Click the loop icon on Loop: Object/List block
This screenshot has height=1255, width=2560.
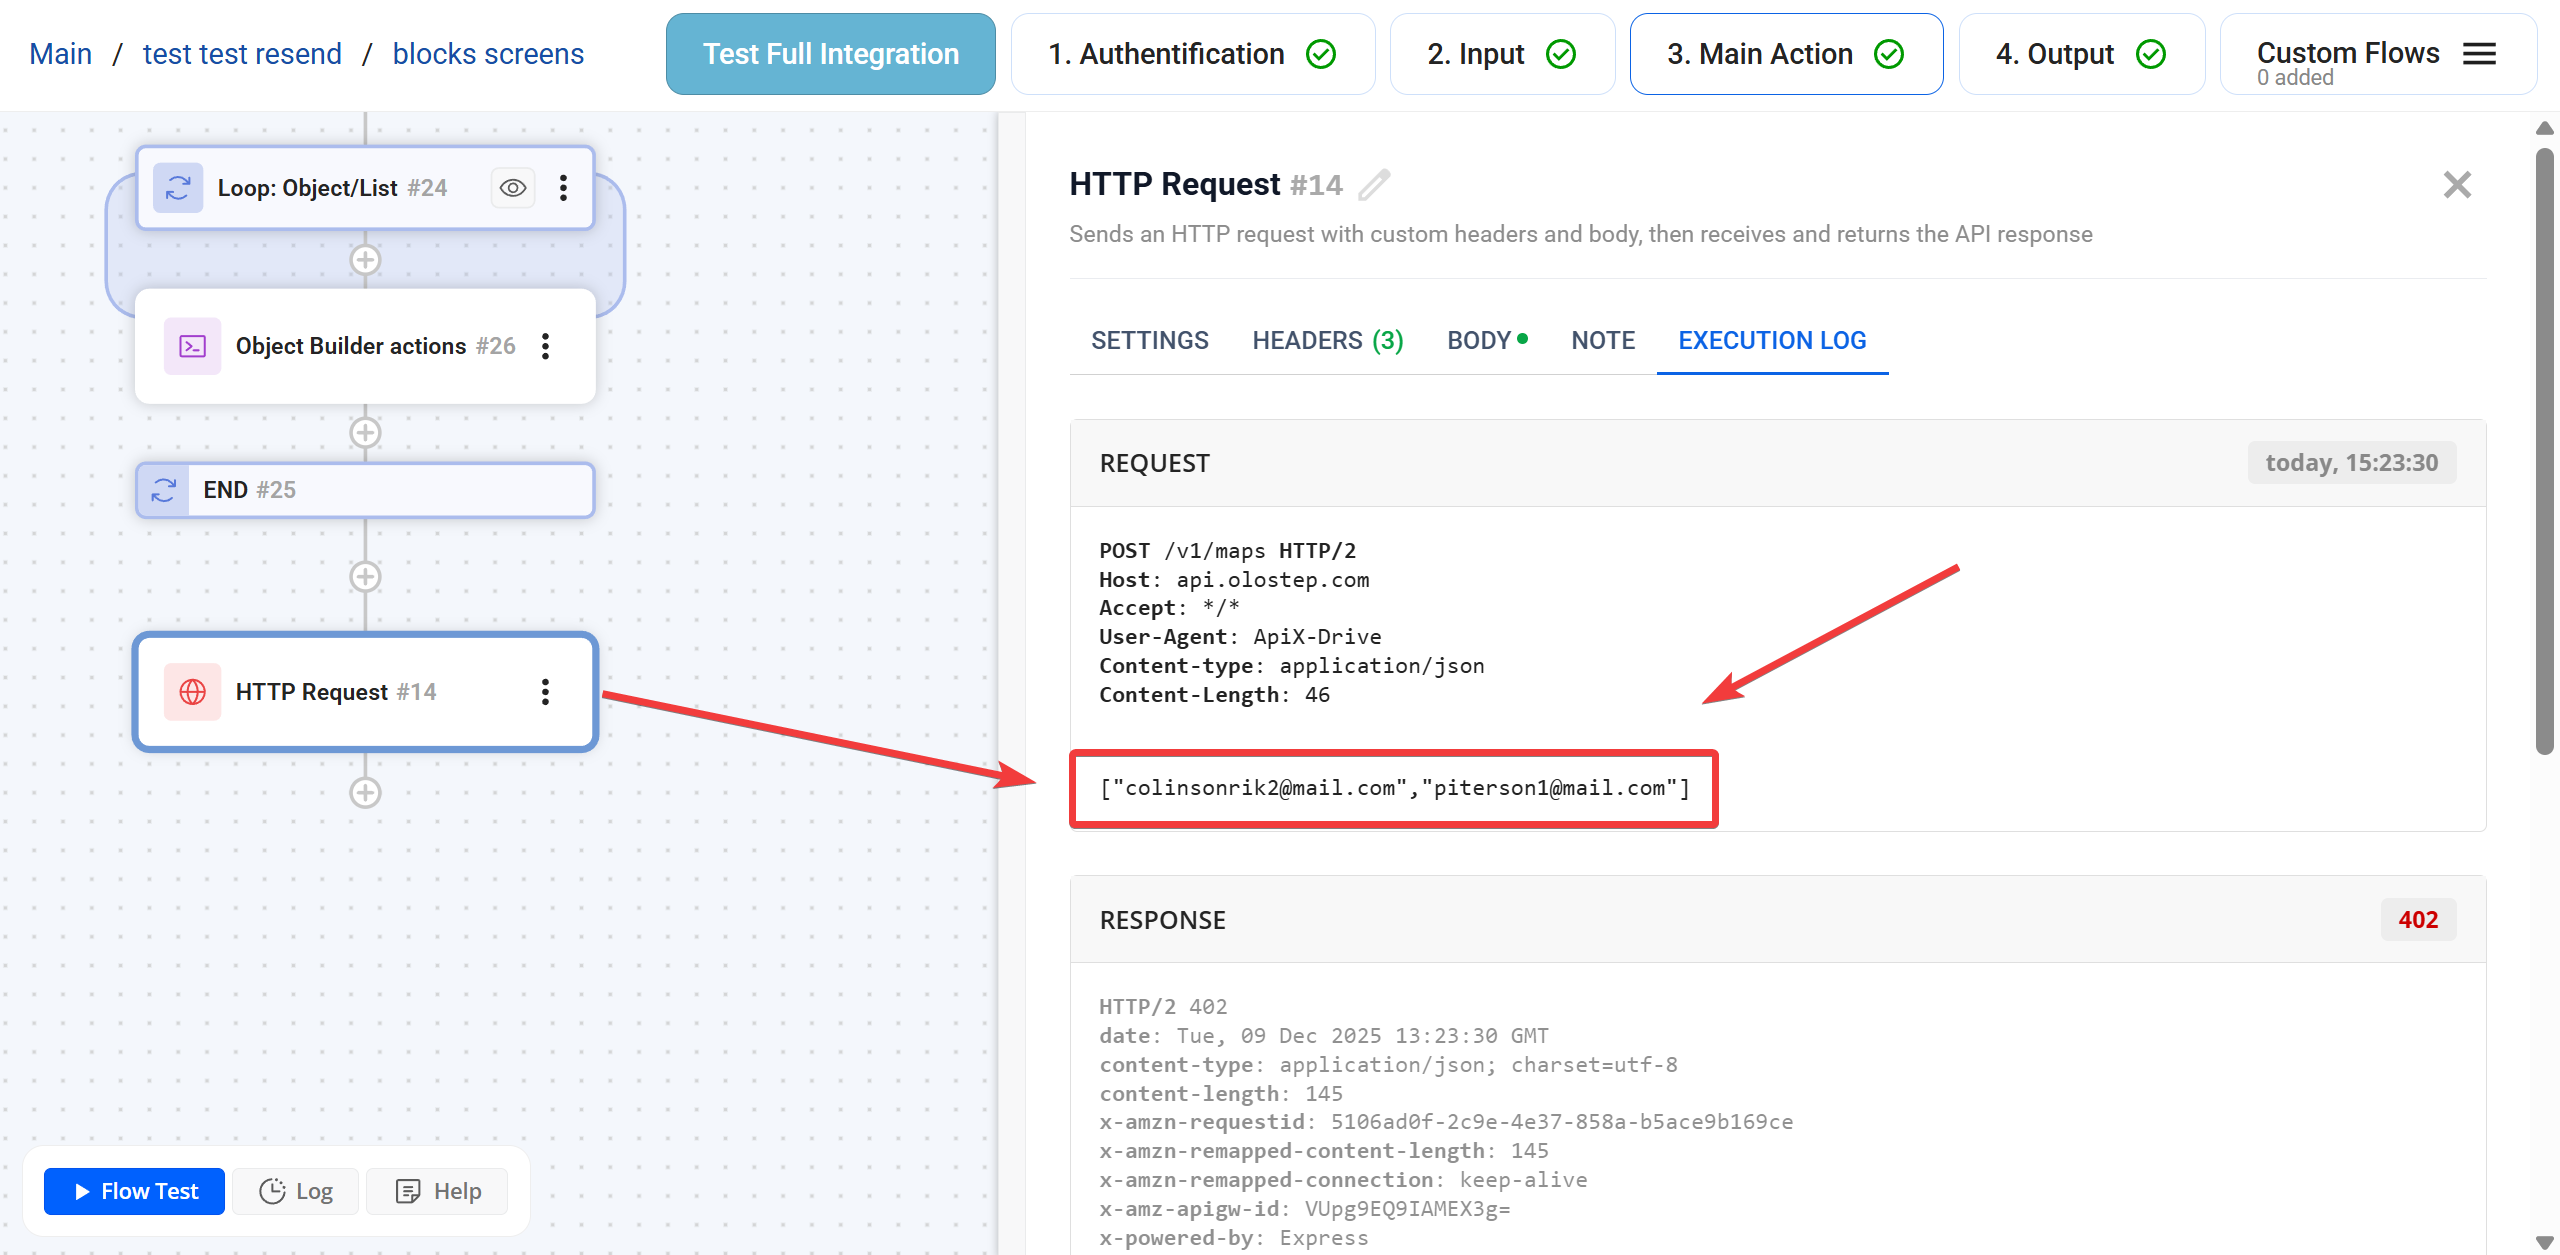tap(178, 187)
